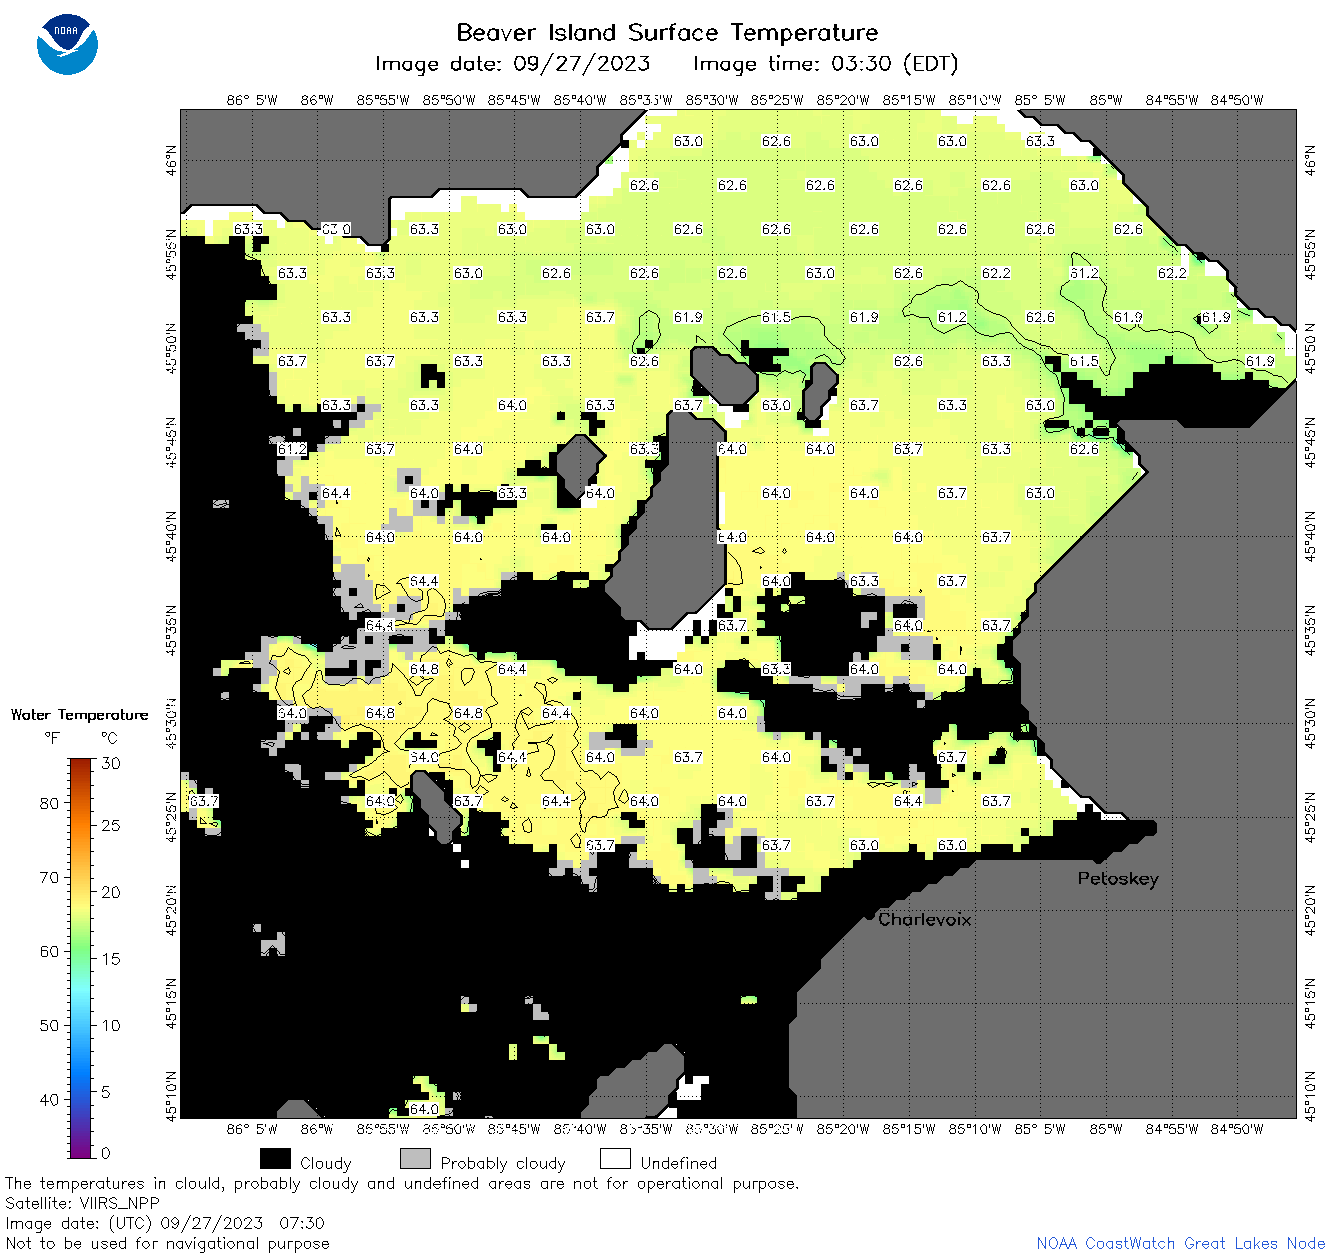Click the °F unit label on scale
The width and height of the screenshot is (1336, 1259).
(52, 738)
